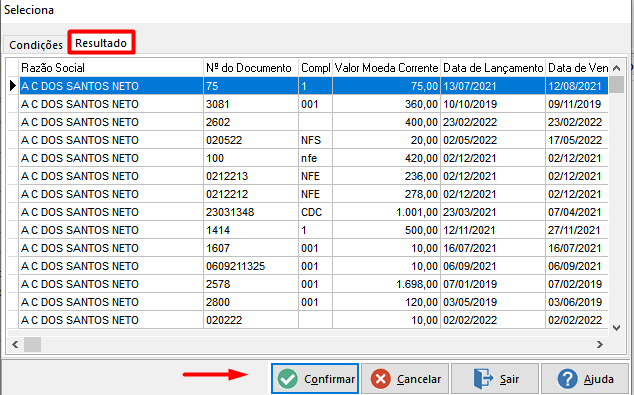
Task: Click the launch date 07/01/2019
Action: (x=493, y=284)
